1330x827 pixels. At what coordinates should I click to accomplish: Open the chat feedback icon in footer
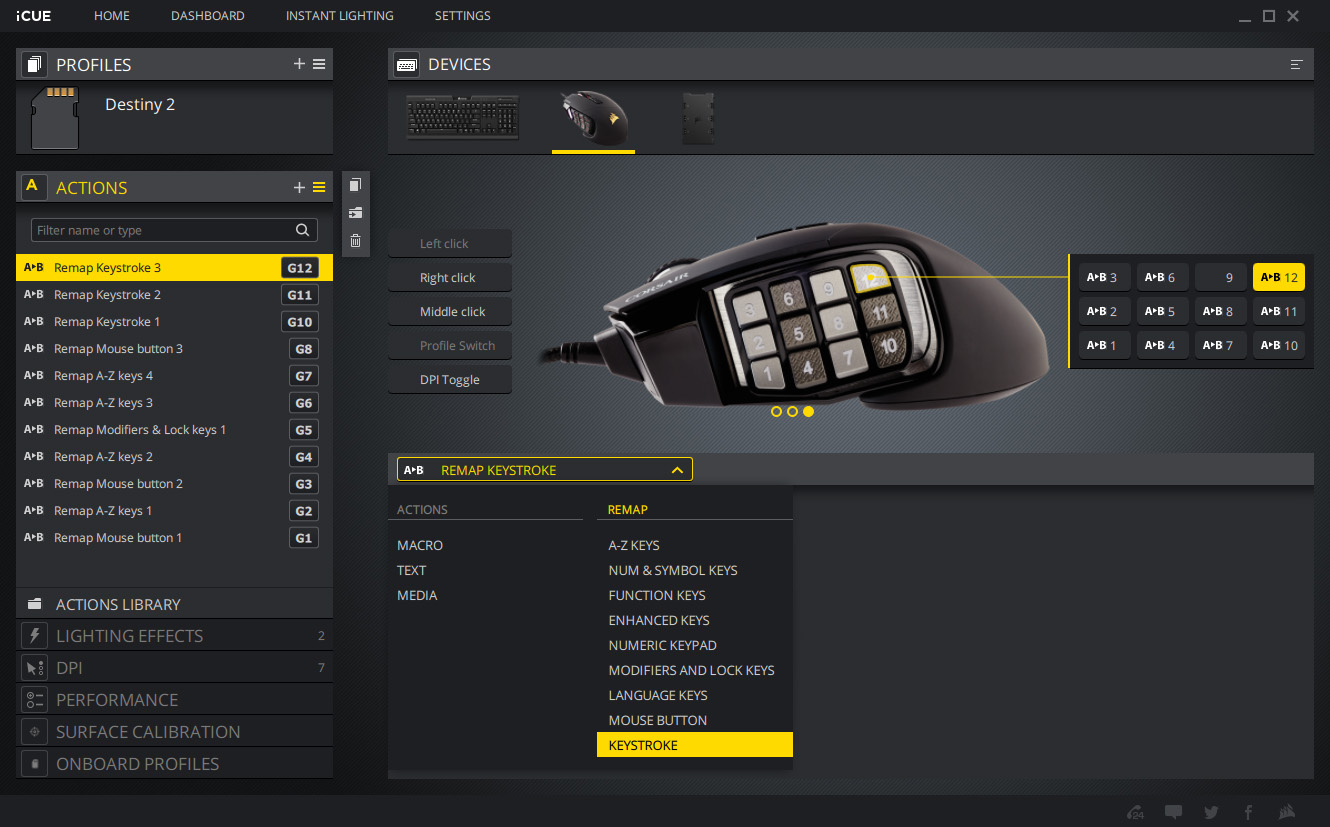tap(1174, 812)
